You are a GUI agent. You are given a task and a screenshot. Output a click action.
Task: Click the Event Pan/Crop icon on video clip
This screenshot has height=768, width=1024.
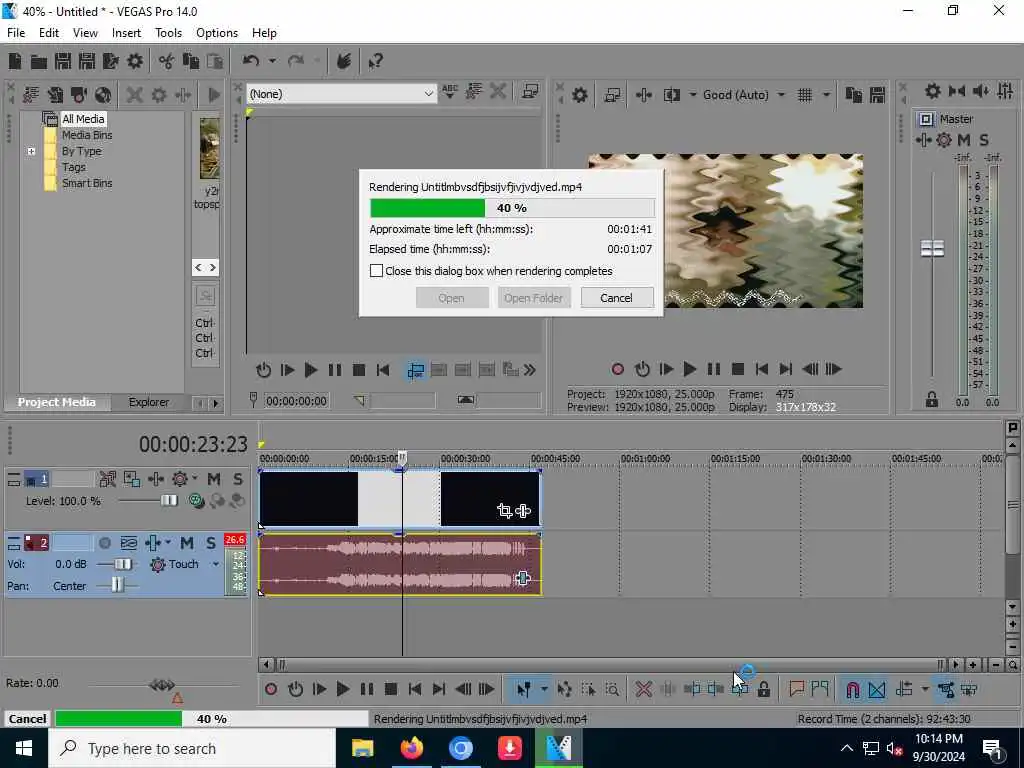tap(504, 511)
